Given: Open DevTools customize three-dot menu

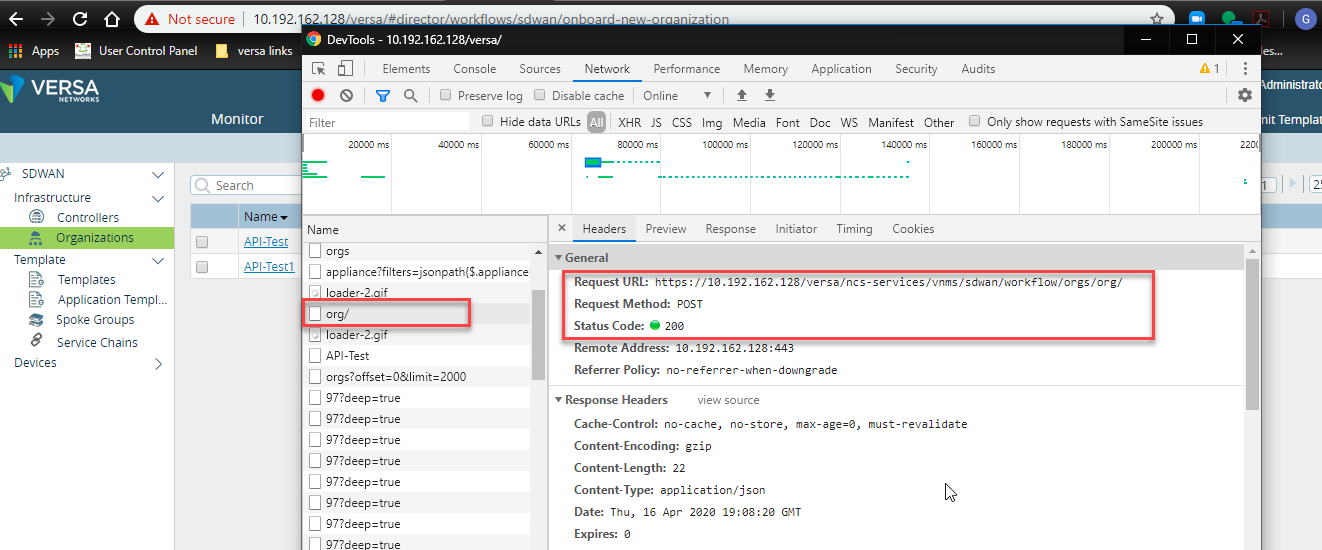Looking at the screenshot, I should pyautogui.click(x=1245, y=69).
